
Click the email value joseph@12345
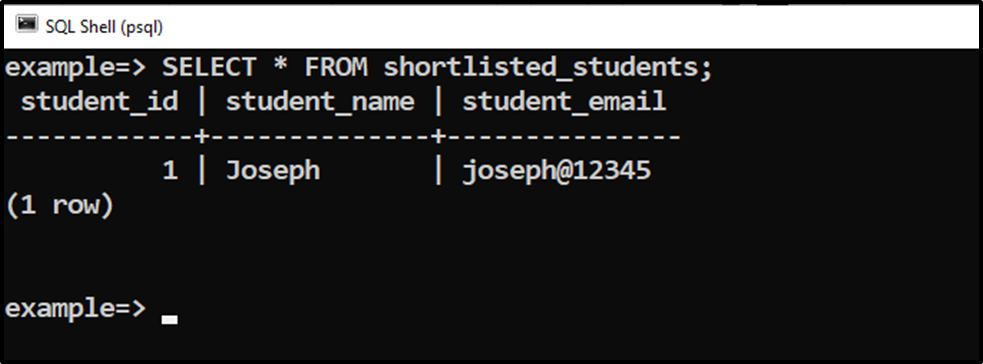click(557, 171)
